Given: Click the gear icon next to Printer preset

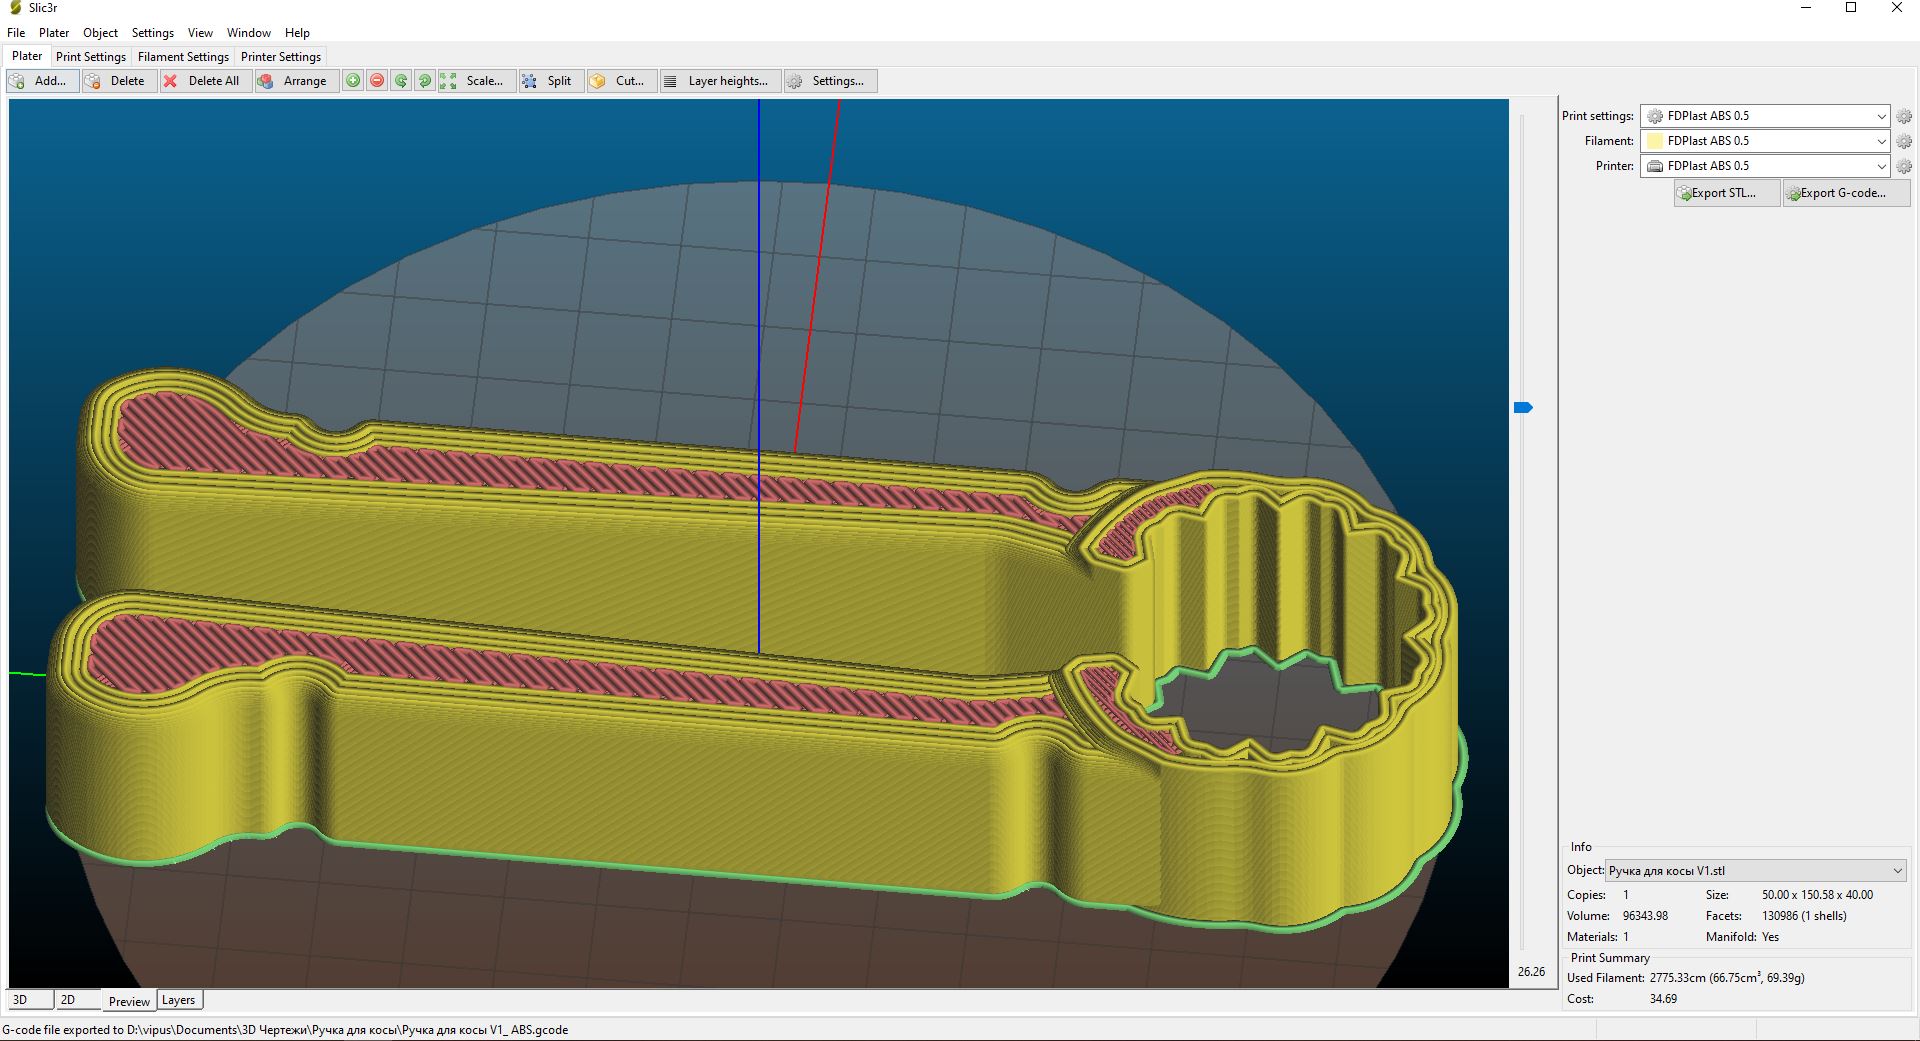Looking at the screenshot, I should click(1904, 166).
